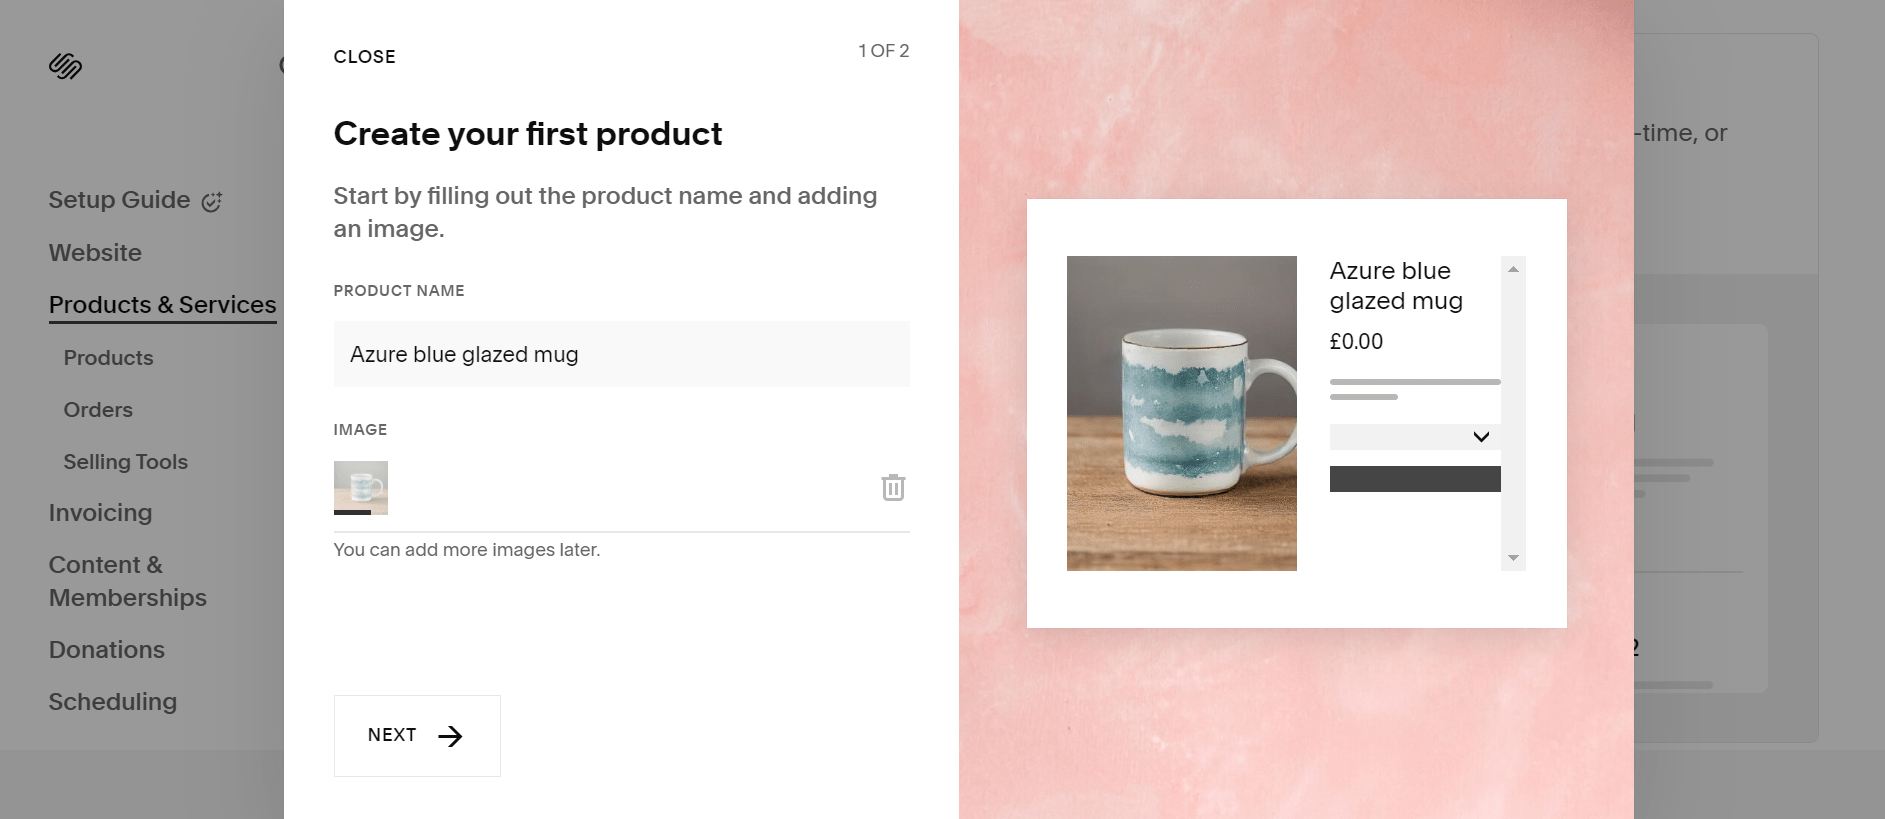Switch to the Orders page
Viewport: 1885px width, 819px height.
(97, 409)
